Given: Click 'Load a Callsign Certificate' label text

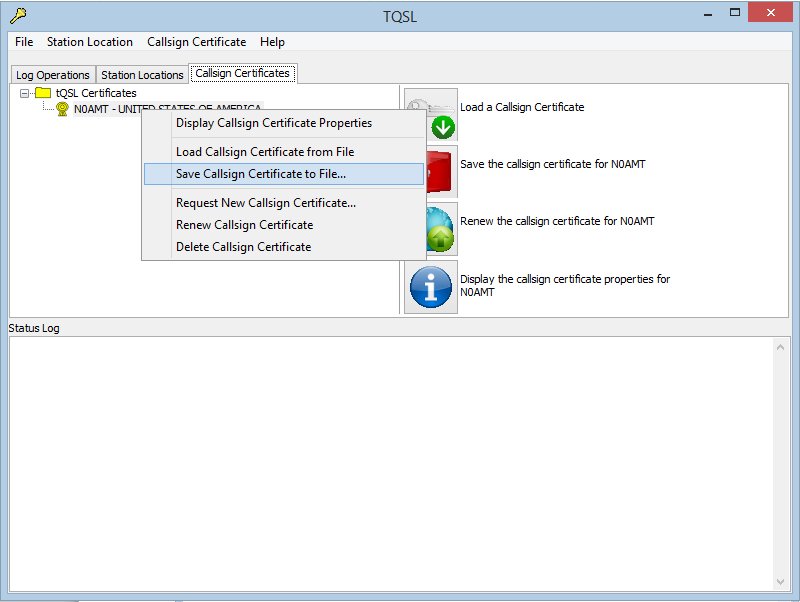Looking at the screenshot, I should (522, 107).
